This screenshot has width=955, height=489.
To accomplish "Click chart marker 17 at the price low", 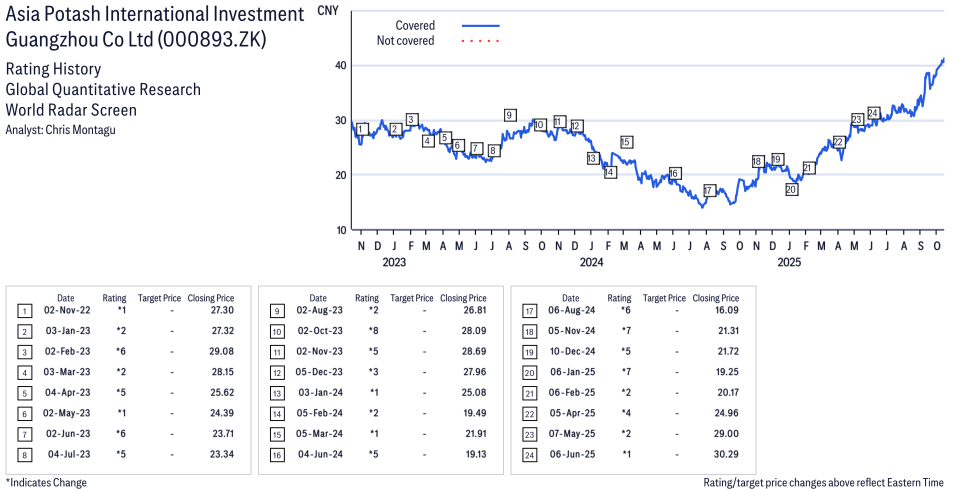I will tap(708, 190).
